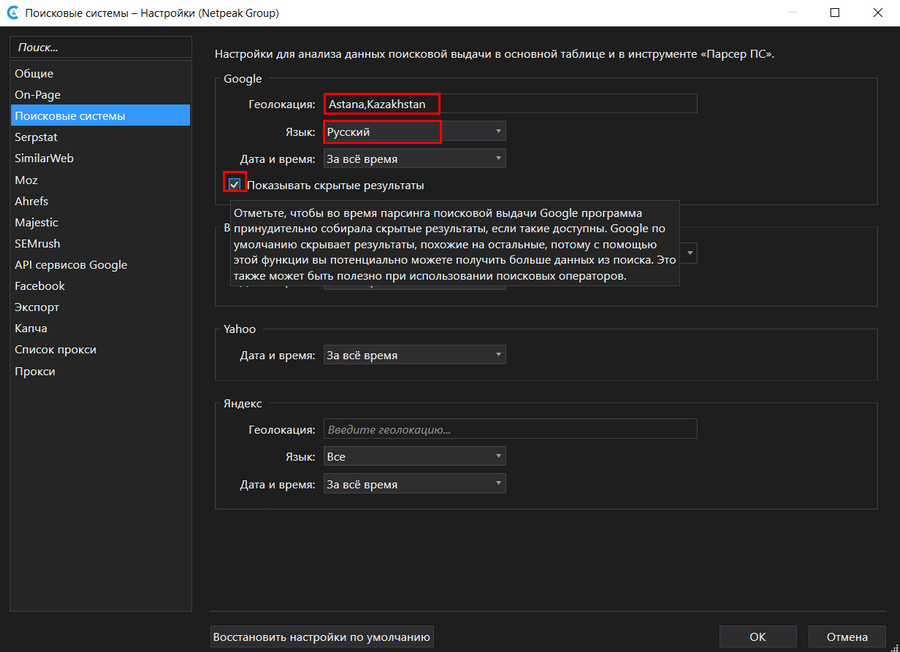The width and height of the screenshot is (900, 652).
Task: Open the Serpstat settings section
Action: (x=100, y=137)
